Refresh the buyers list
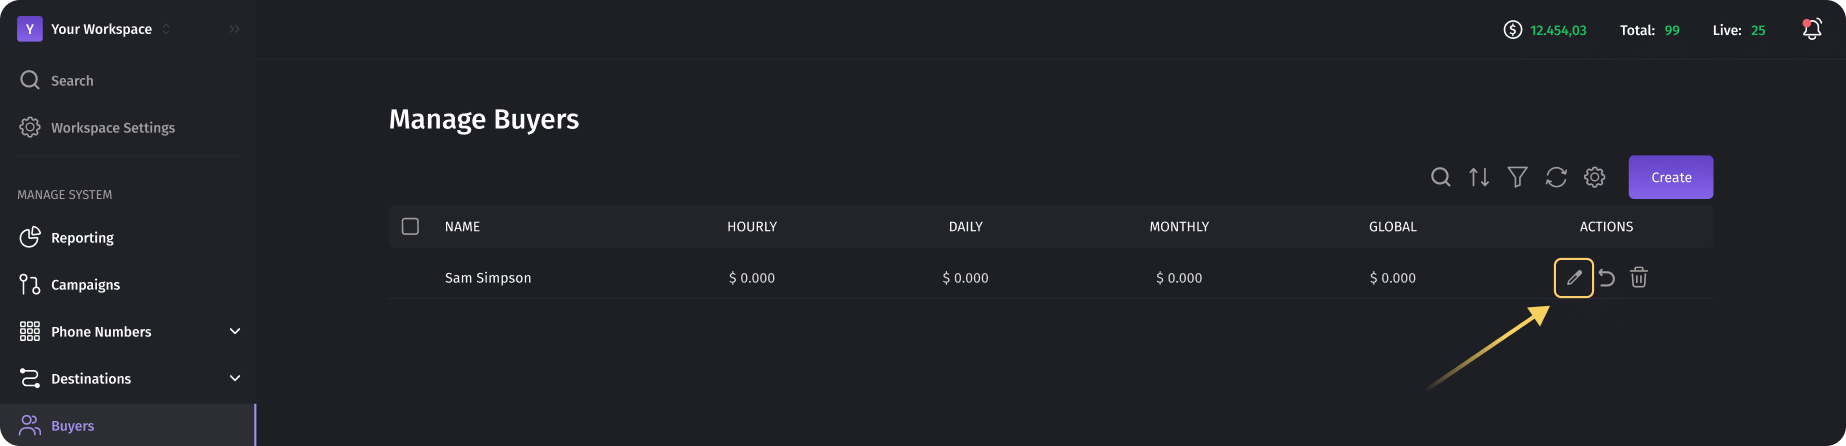This screenshot has height=446, width=1846. click(1556, 177)
